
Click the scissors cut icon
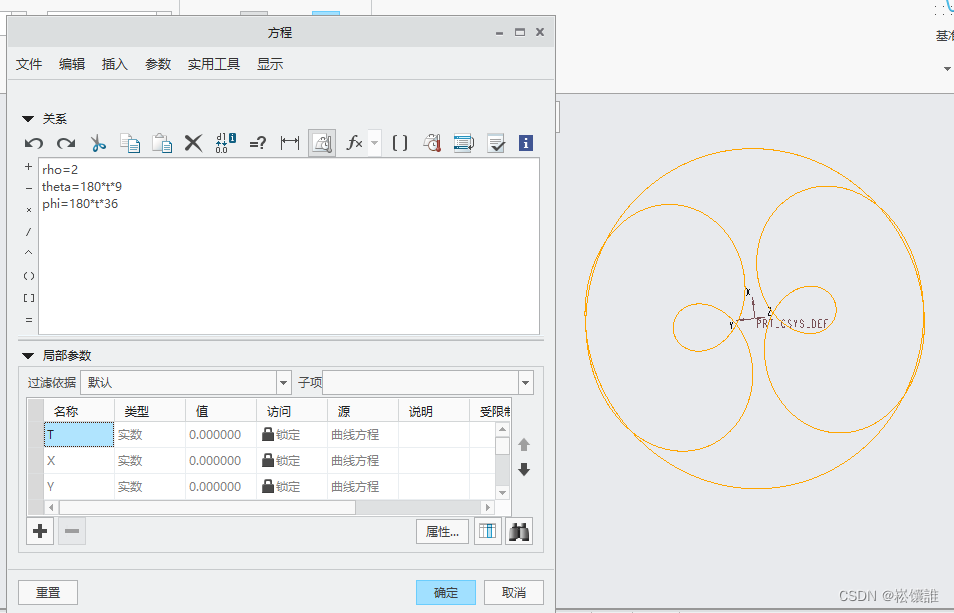(98, 143)
